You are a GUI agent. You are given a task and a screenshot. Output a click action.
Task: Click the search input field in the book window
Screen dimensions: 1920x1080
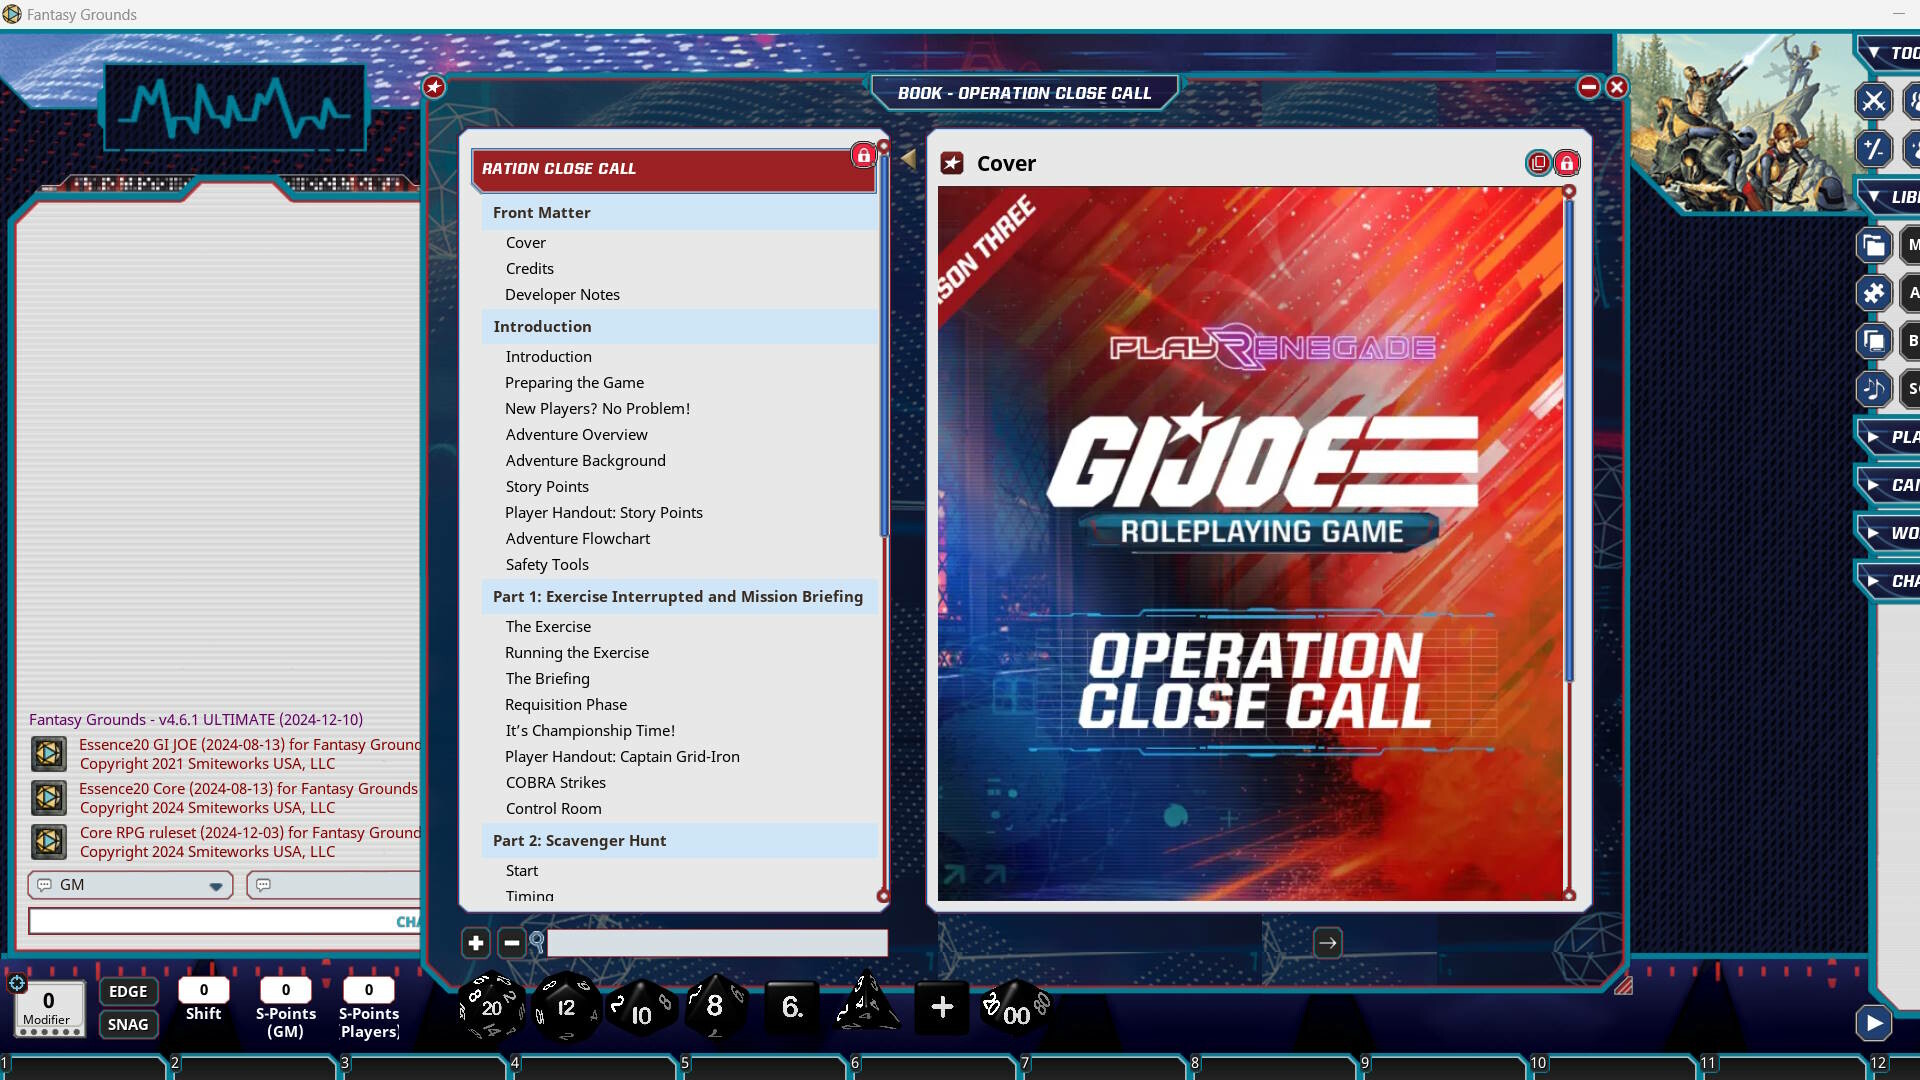pos(716,942)
